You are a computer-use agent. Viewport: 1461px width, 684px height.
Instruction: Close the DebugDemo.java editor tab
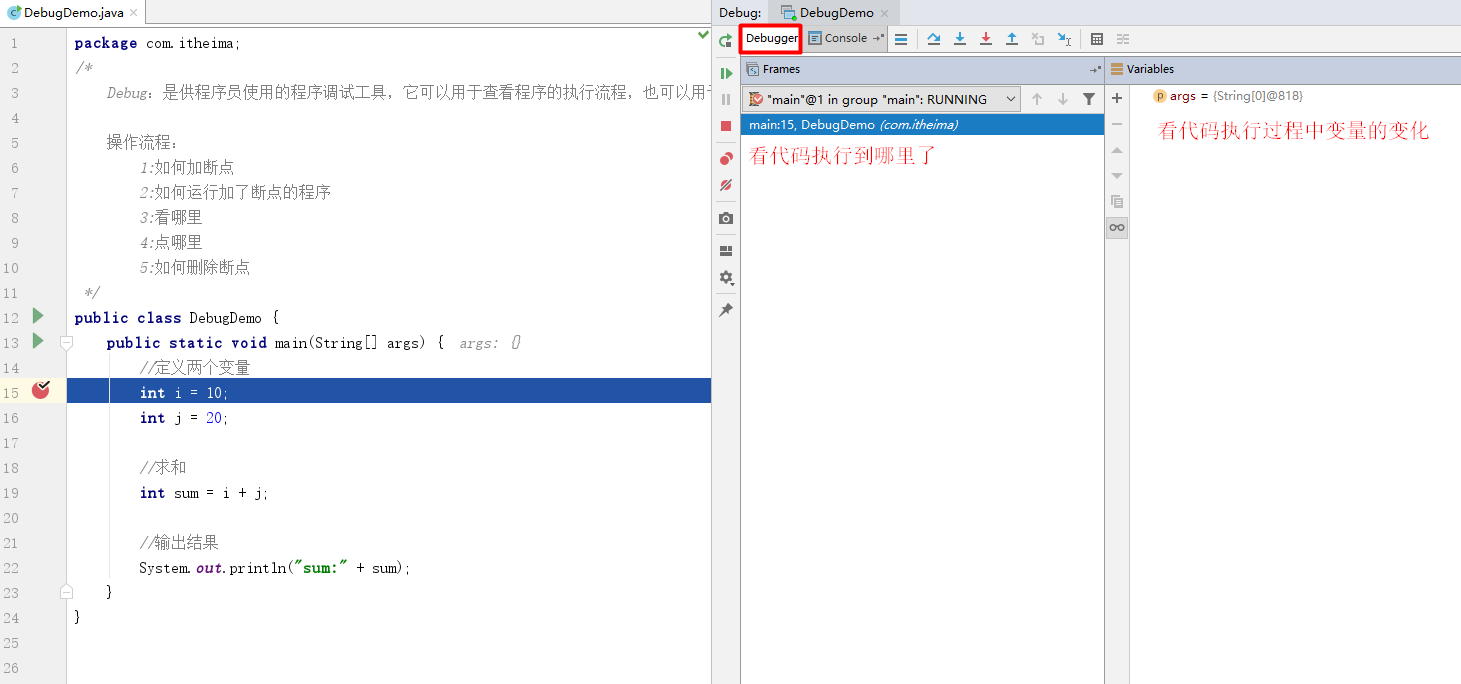click(x=133, y=13)
